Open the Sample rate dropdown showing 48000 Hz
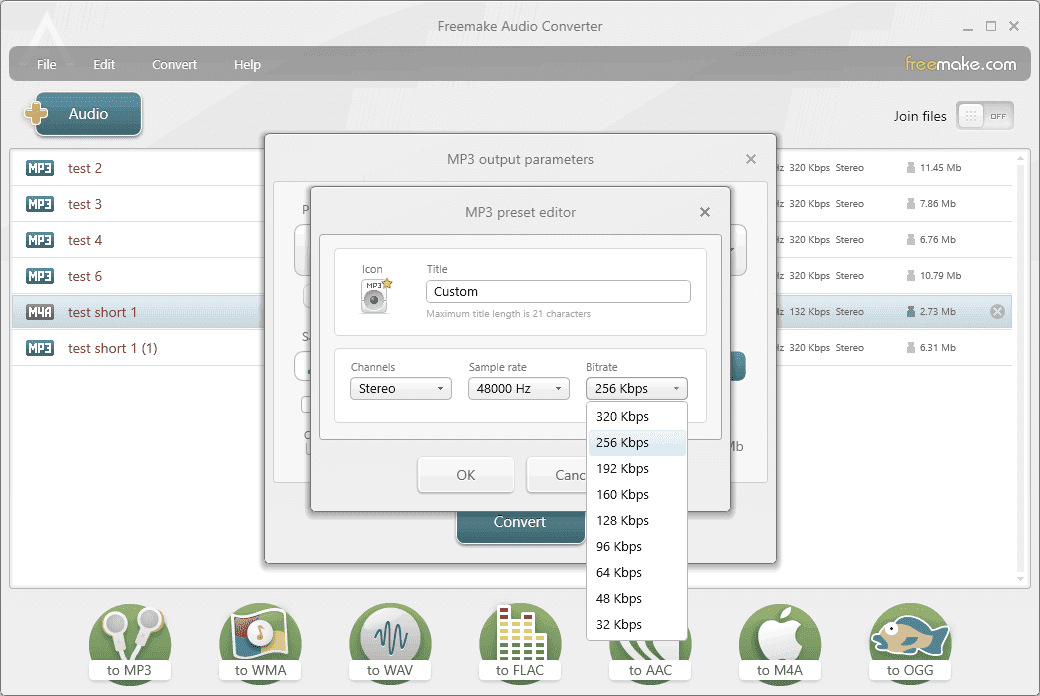 [x=519, y=388]
